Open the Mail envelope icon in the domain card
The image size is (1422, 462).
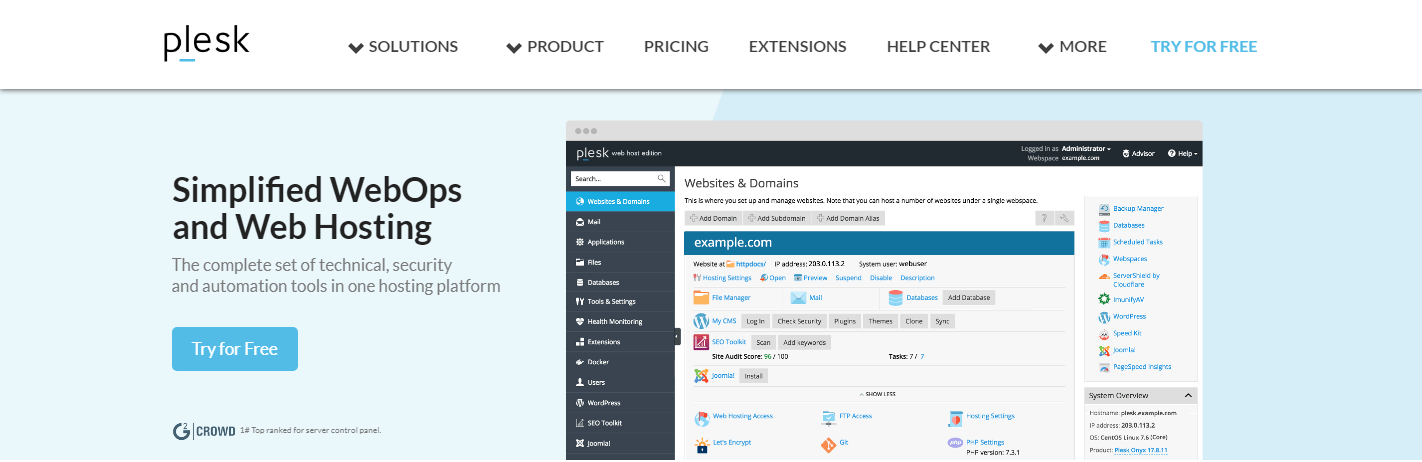799,297
